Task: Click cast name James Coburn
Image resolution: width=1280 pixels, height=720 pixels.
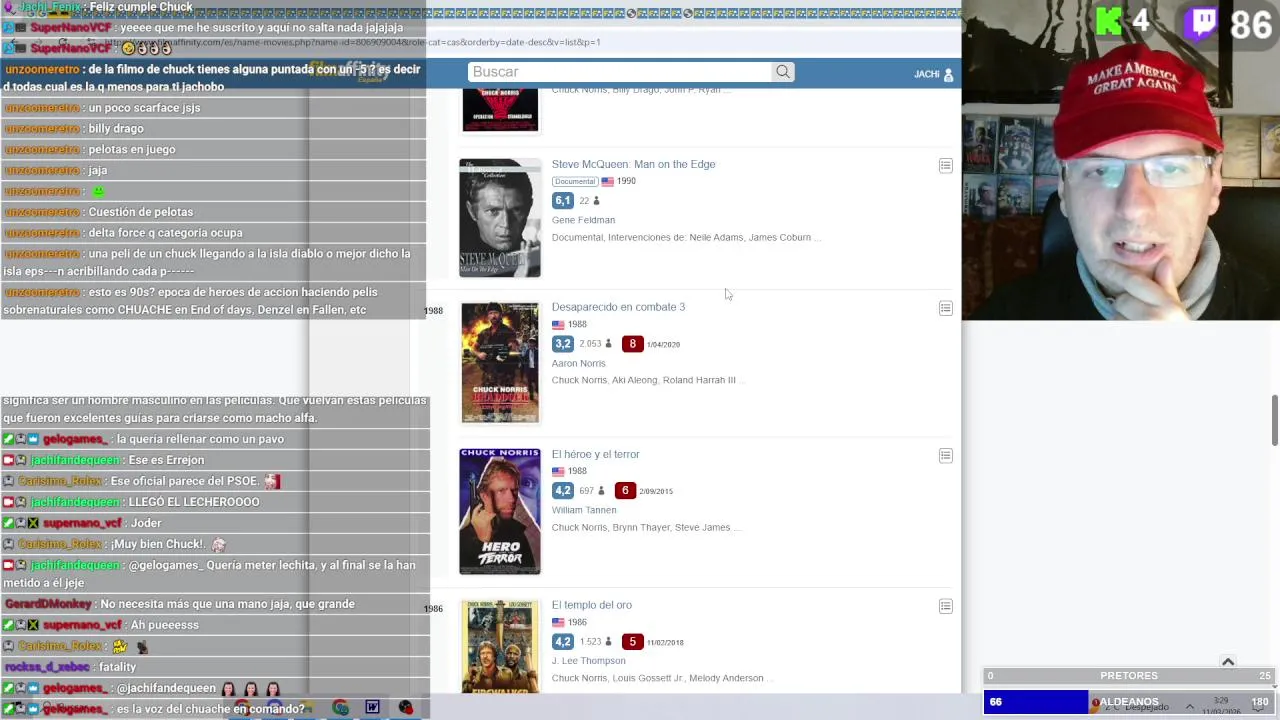Action: 779,238
